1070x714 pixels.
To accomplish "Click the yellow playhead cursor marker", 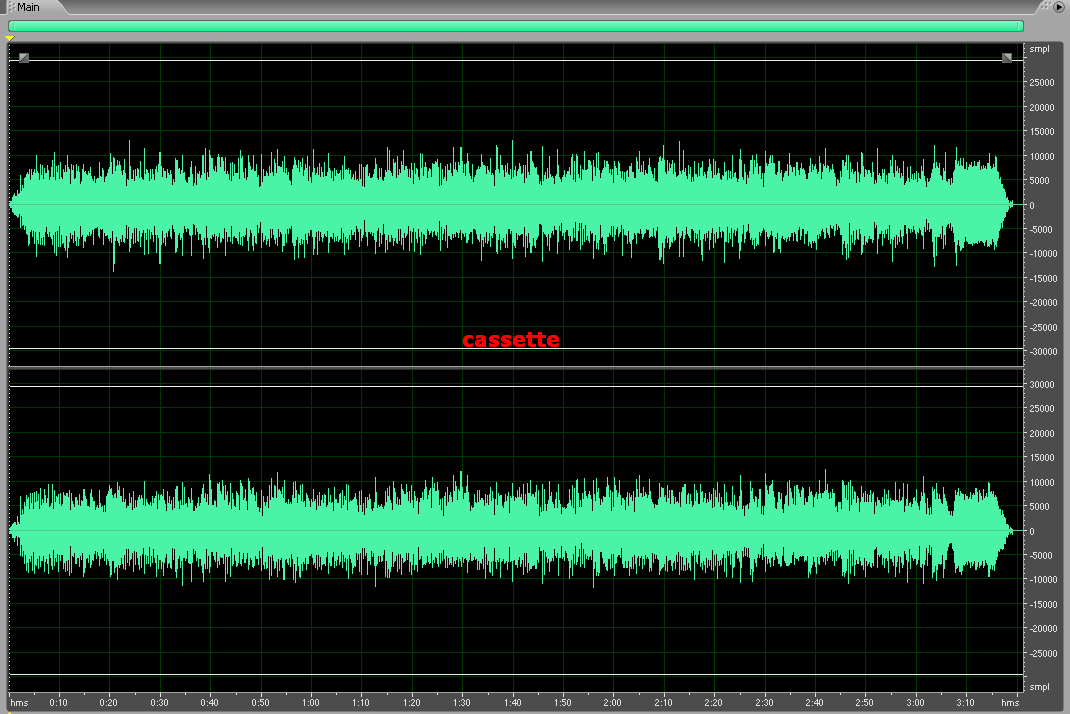I will pyautogui.click(x=10, y=38).
